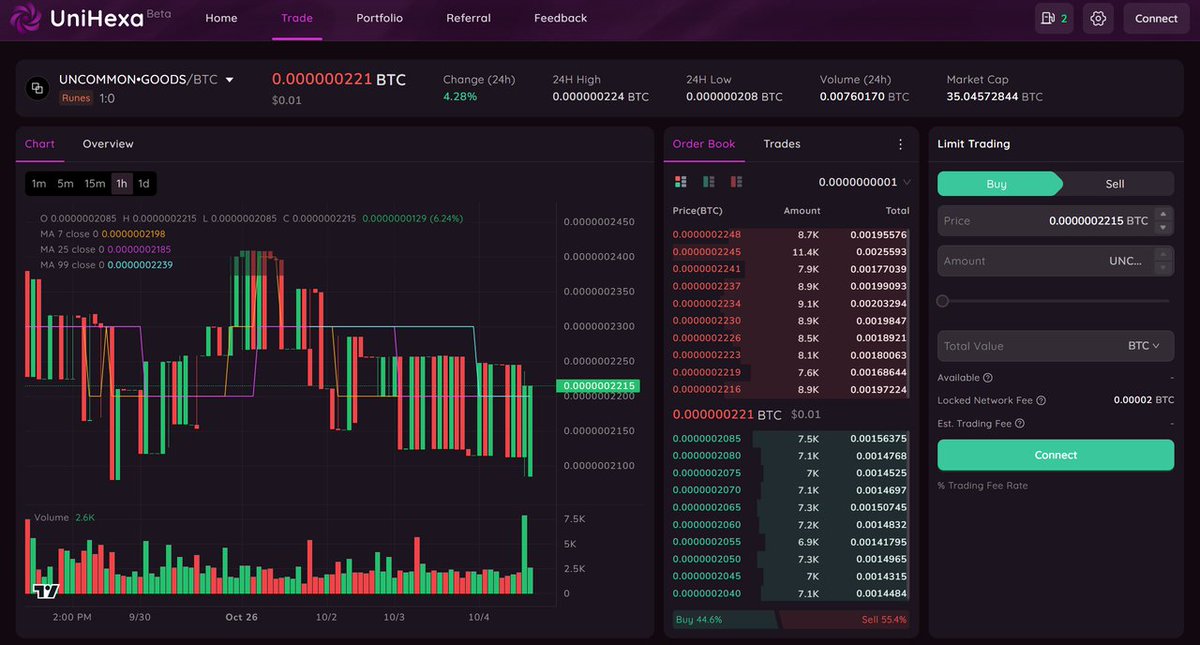
Task: Select the Buy side toggle
Action: coord(998,184)
